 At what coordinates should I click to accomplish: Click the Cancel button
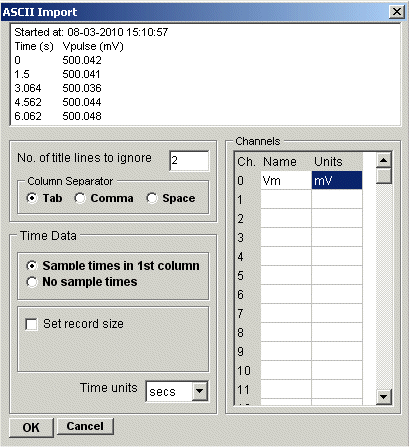tap(85, 426)
